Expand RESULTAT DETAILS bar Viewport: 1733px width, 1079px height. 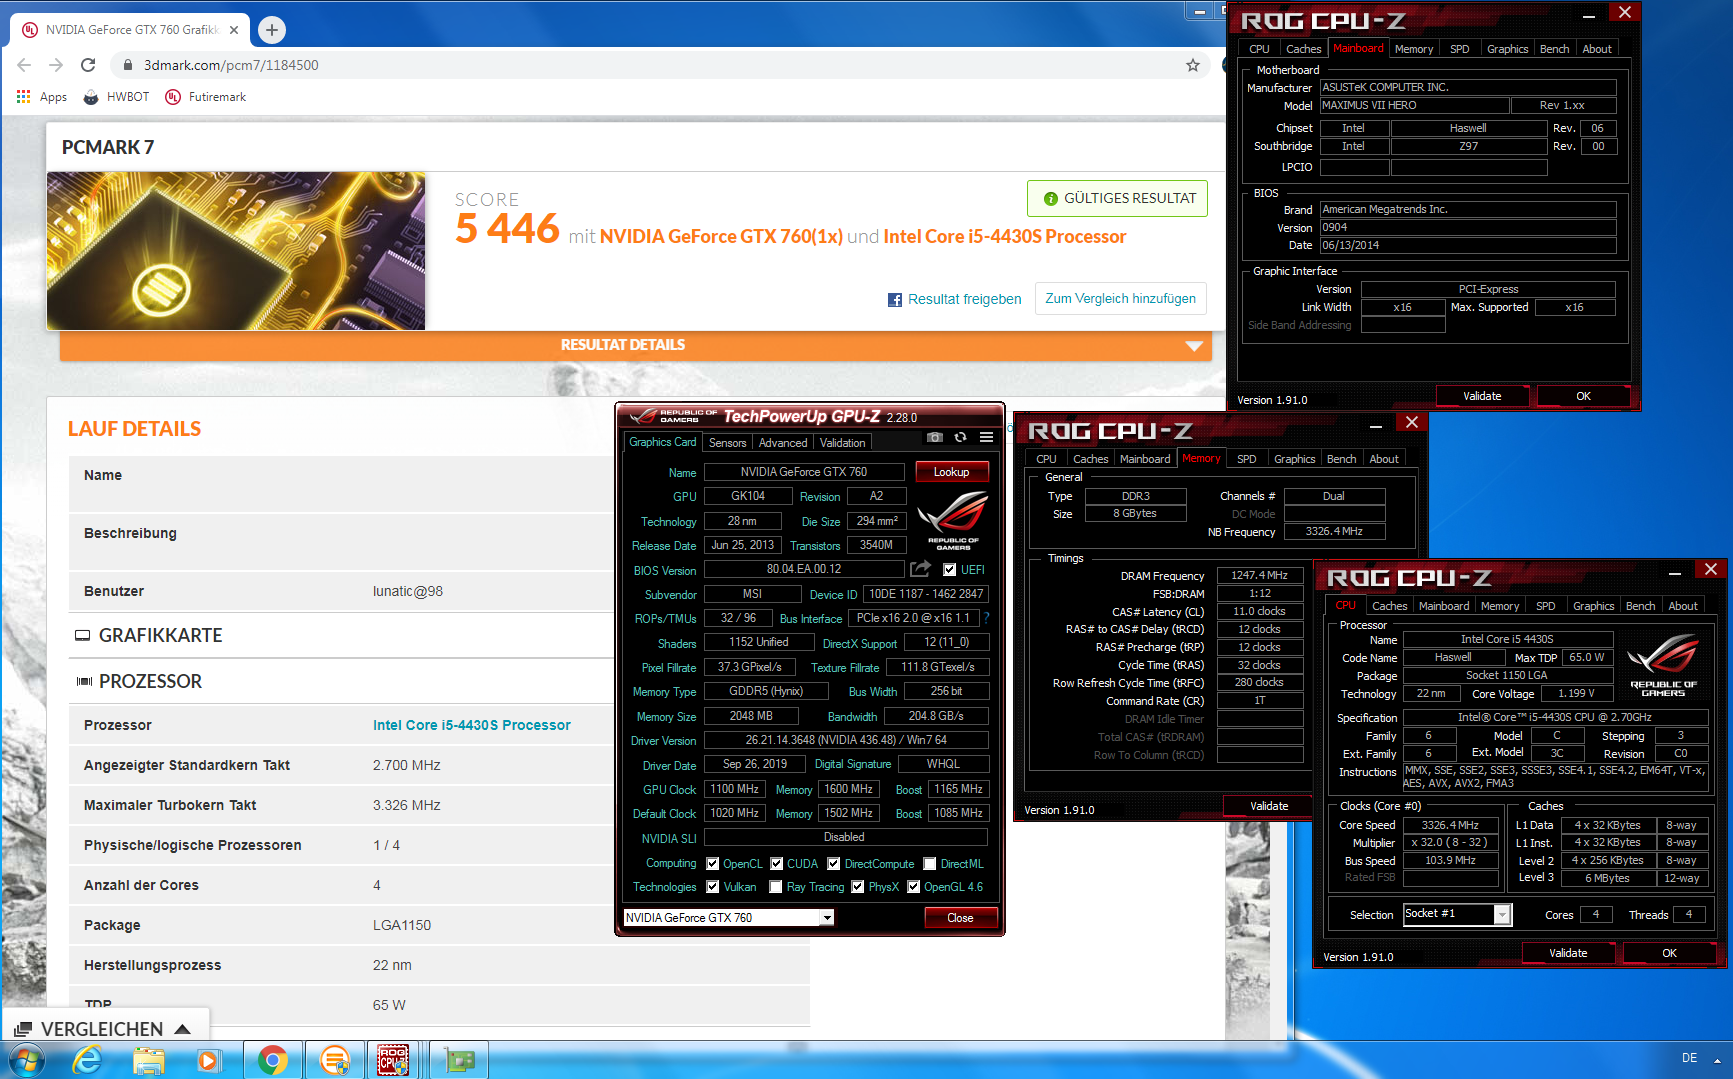point(636,345)
